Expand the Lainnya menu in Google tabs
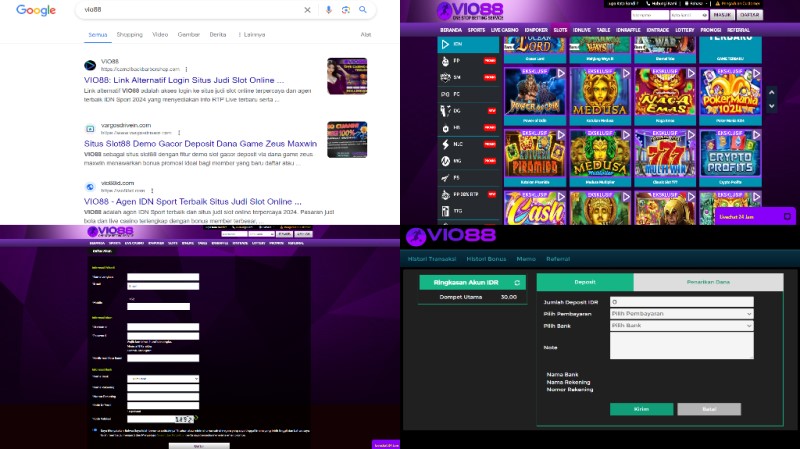Screen dimensions: 800x449 pos(252,35)
